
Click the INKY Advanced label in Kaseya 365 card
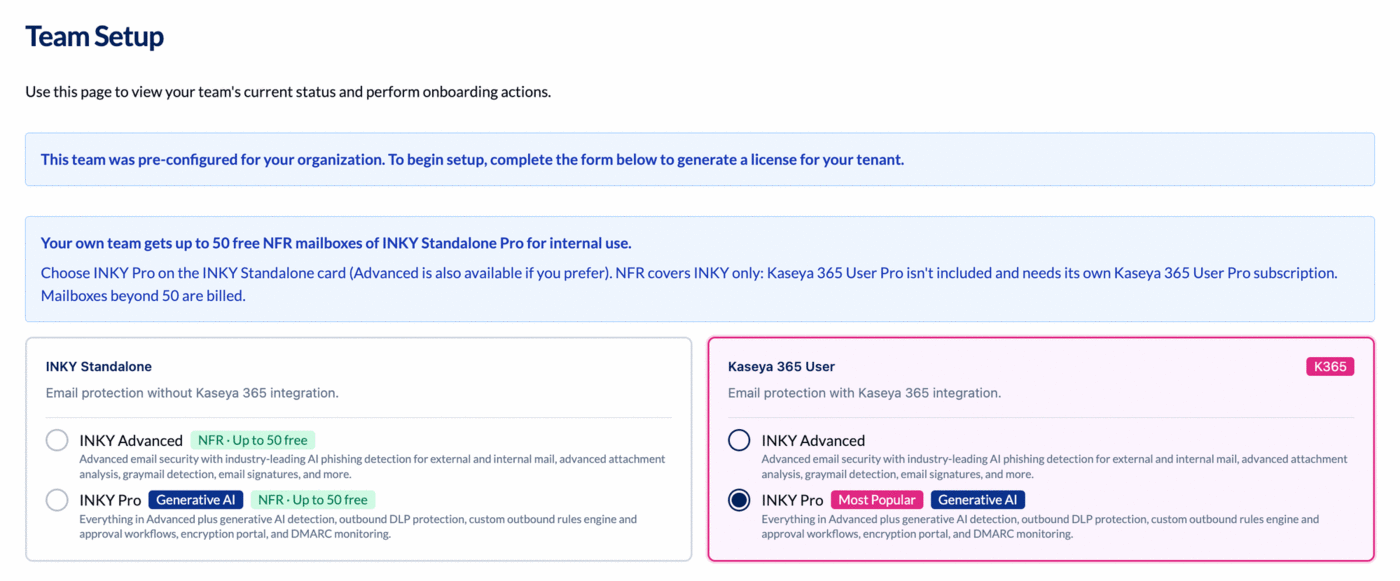pyautogui.click(x=813, y=440)
